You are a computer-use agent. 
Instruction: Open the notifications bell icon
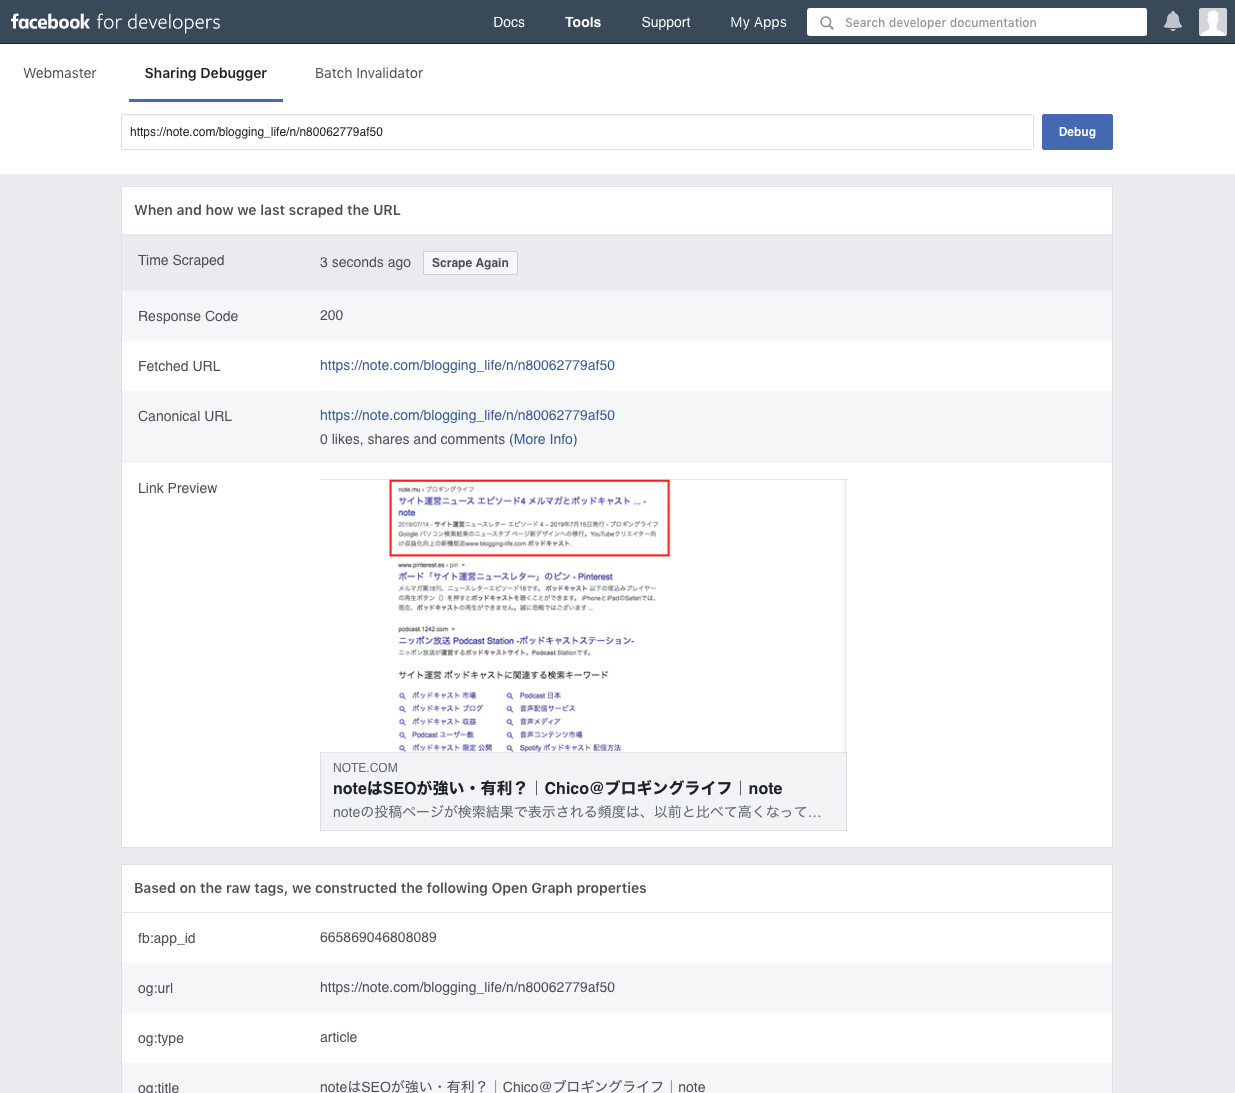(x=1173, y=21)
